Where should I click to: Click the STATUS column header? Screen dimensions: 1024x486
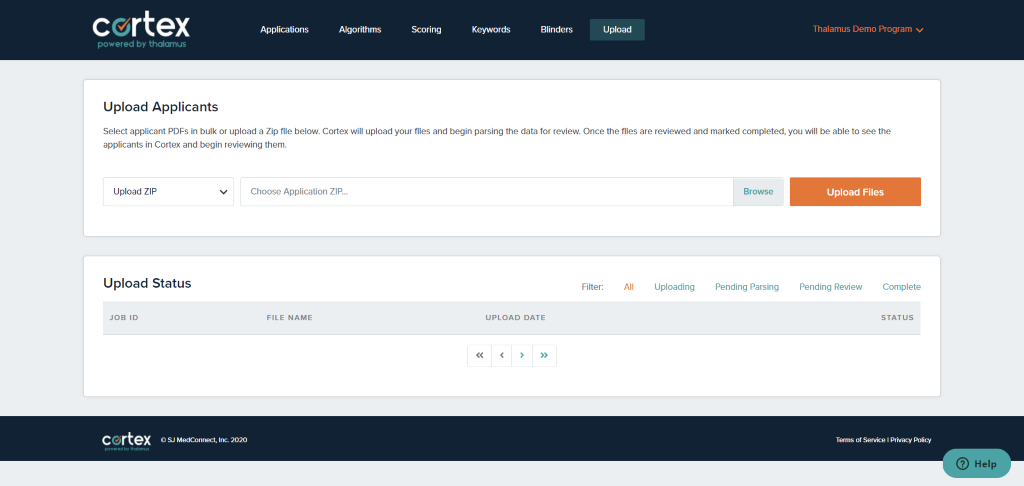tap(897, 317)
